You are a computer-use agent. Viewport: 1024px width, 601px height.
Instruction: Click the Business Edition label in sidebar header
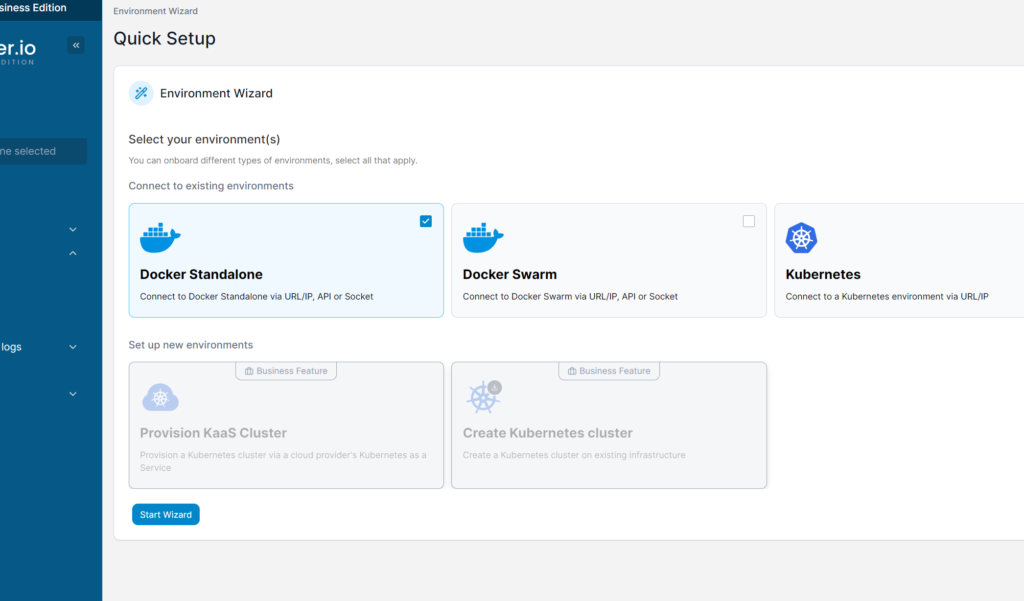click(33, 8)
